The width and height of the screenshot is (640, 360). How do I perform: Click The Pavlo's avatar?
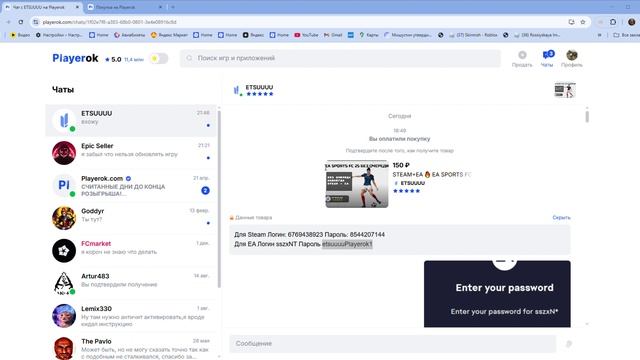click(x=64, y=348)
